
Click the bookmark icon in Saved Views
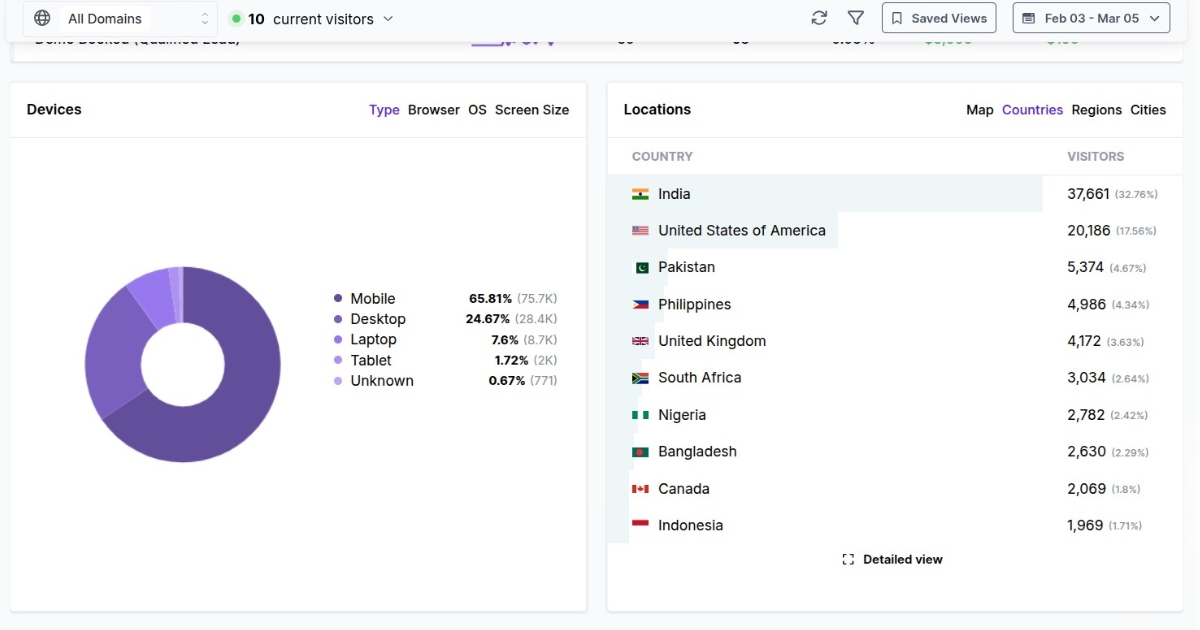[898, 17]
